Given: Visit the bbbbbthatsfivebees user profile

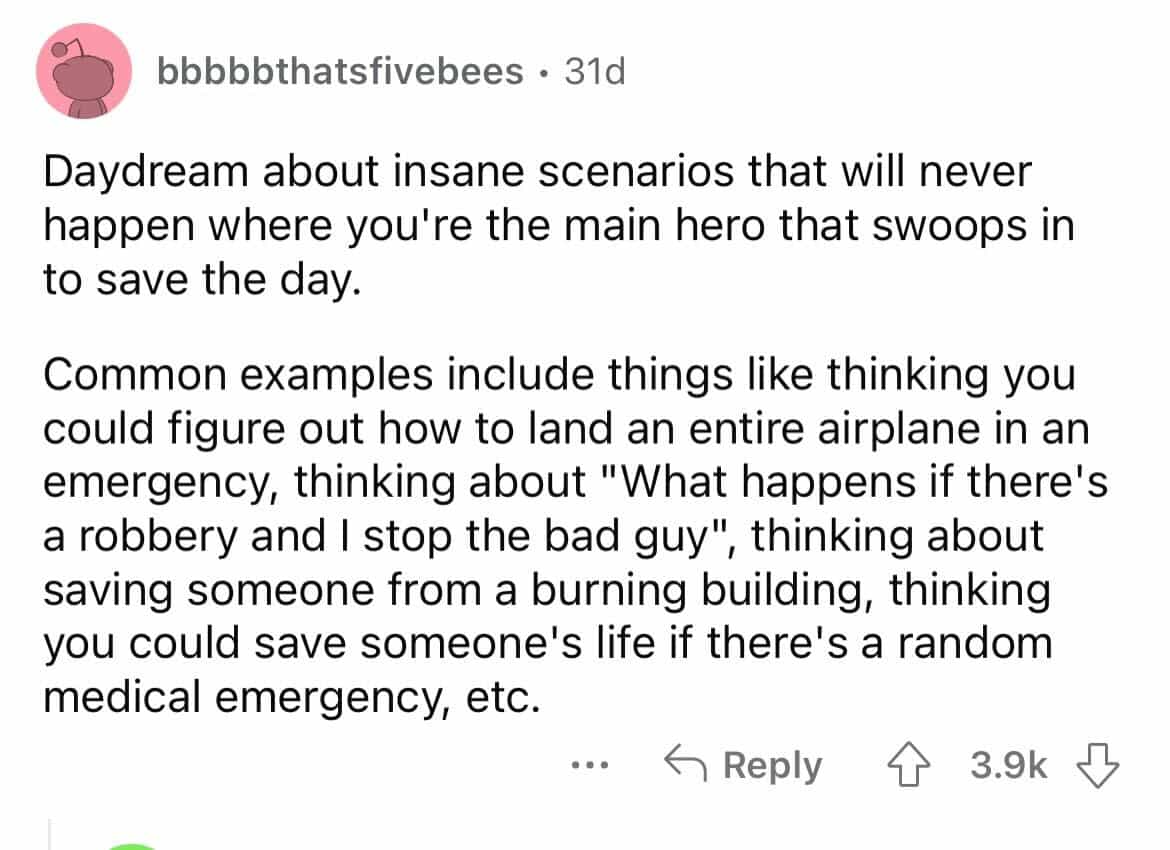Looking at the screenshot, I should click(x=340, y=72).
